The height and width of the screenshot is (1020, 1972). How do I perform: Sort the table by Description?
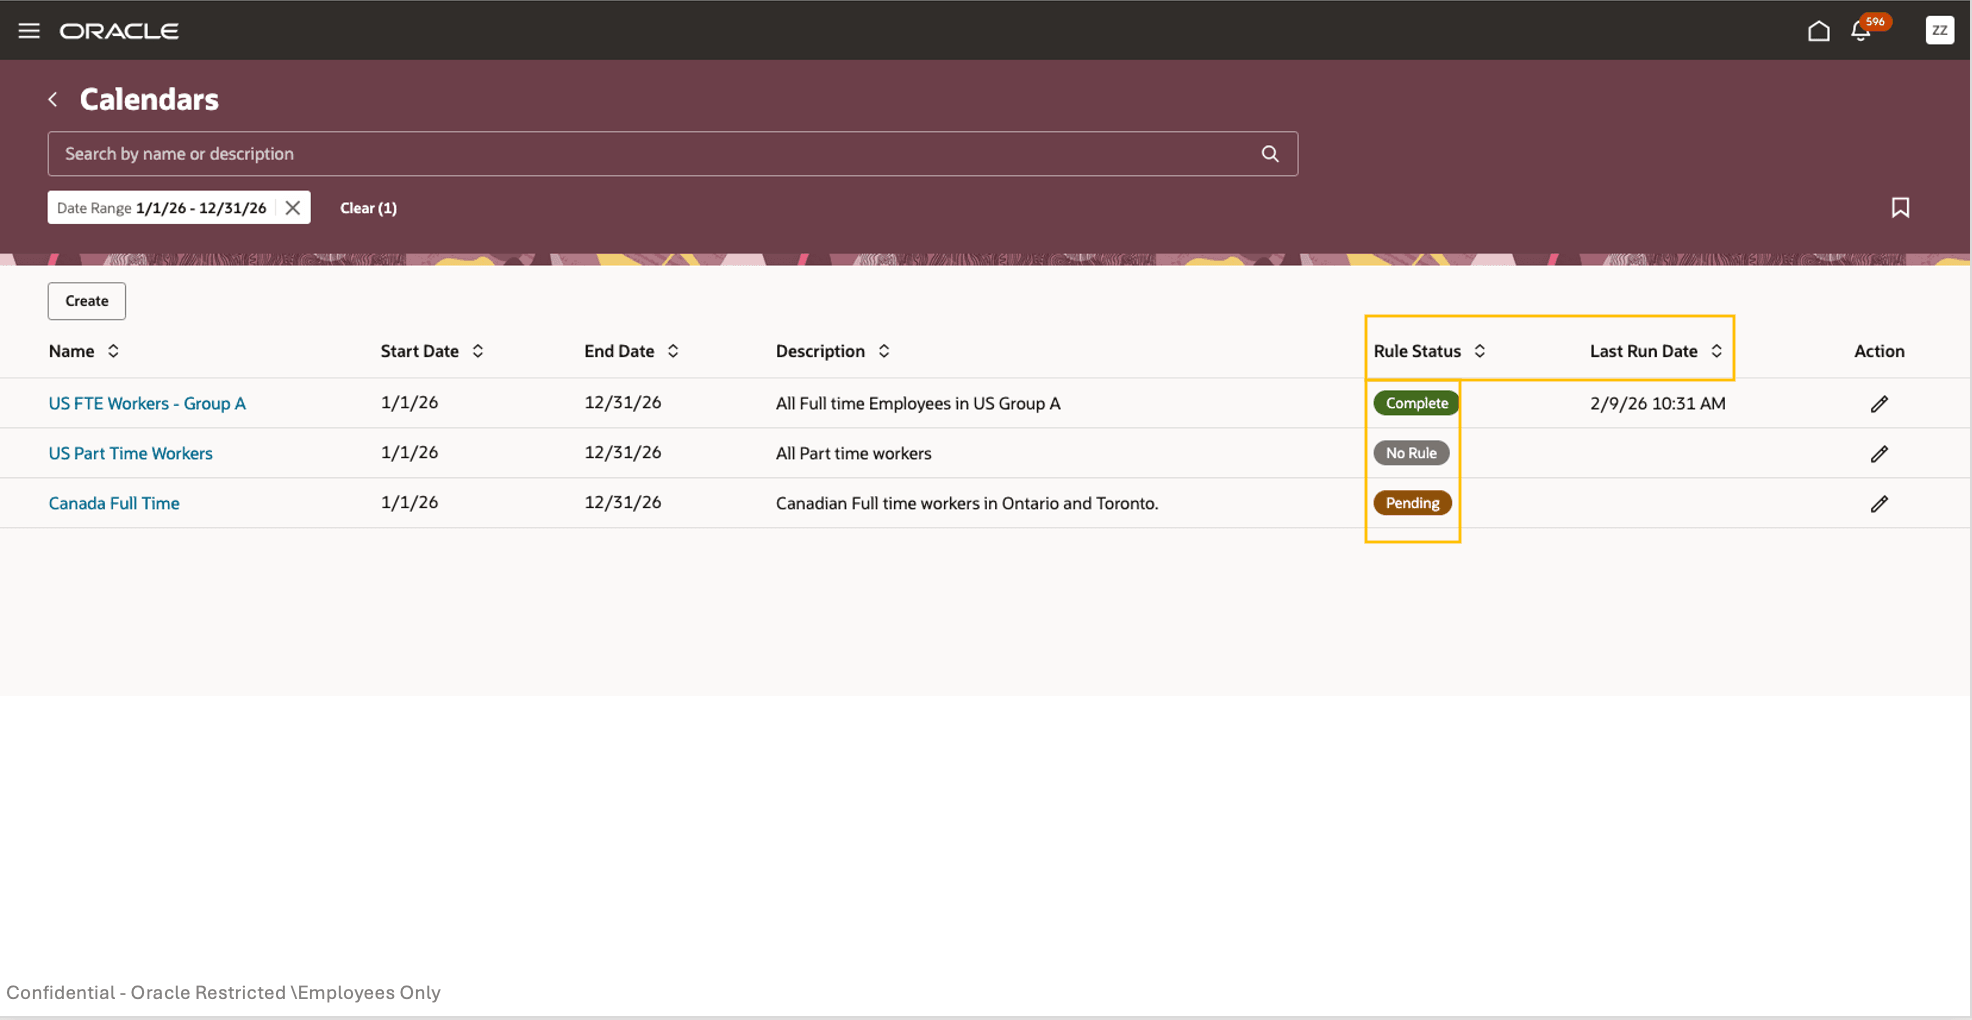coord(884,351)
